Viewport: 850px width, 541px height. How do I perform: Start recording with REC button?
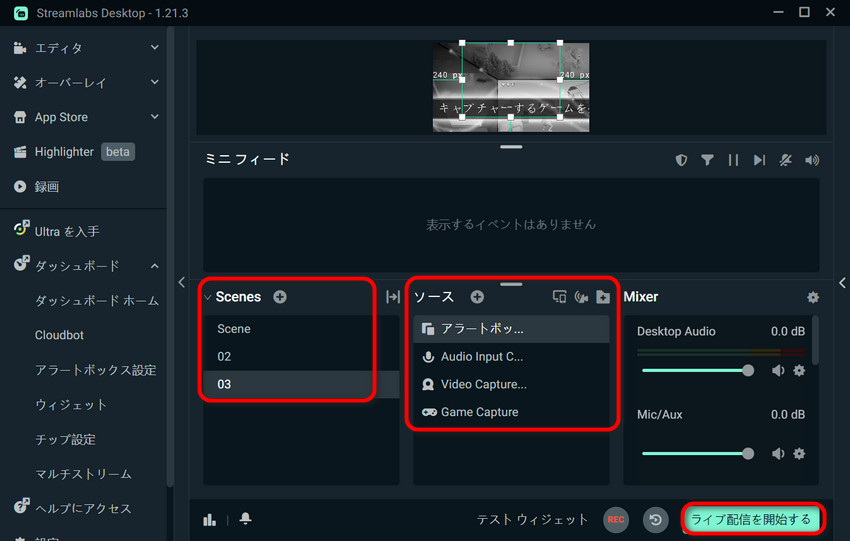pyautogui.click(x=616, y=519)
